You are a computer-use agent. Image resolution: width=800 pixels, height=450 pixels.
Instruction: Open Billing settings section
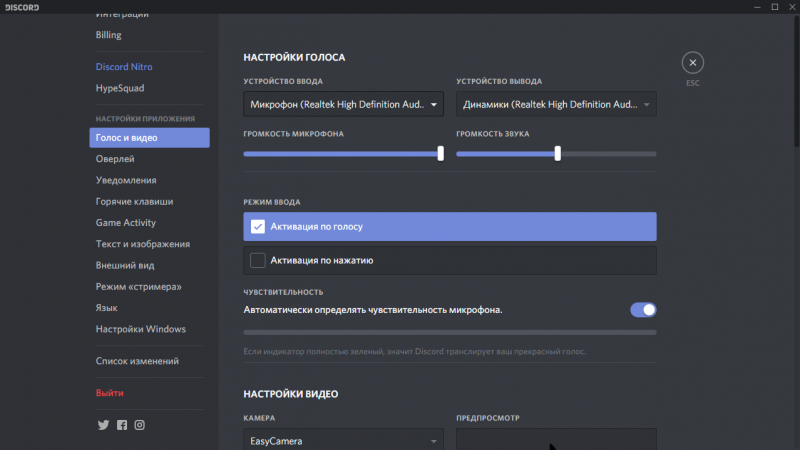coord(109,35)
